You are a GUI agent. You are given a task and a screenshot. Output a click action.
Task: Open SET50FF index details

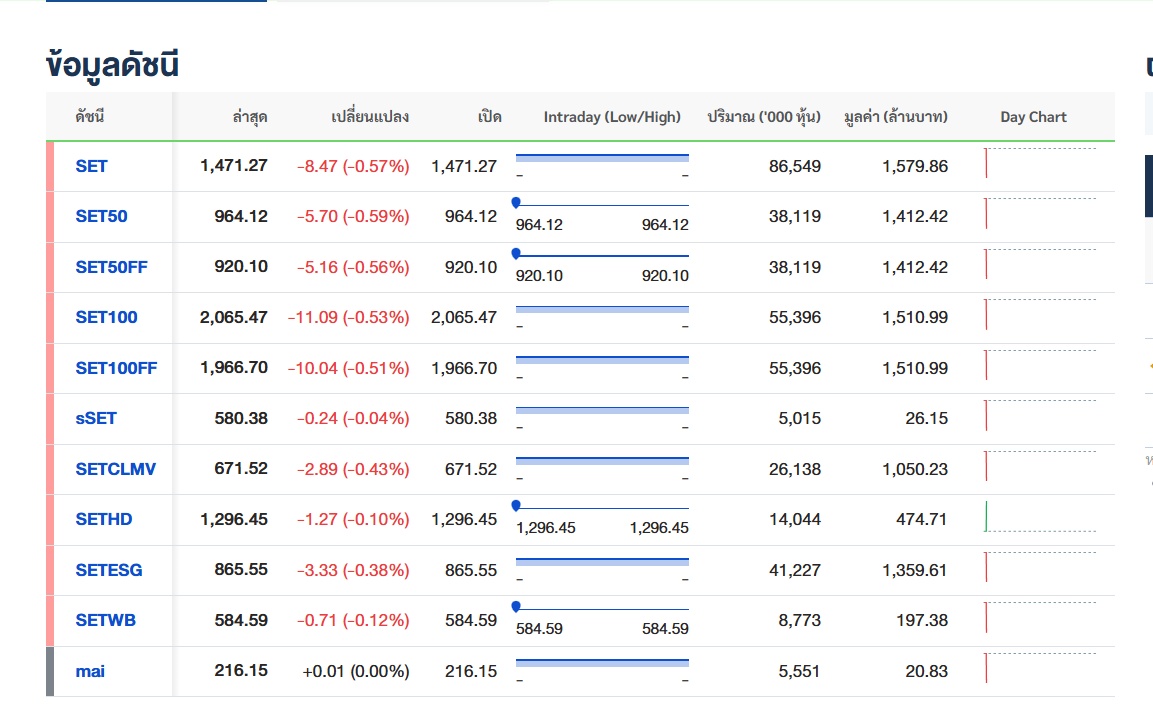click(111, 267)
